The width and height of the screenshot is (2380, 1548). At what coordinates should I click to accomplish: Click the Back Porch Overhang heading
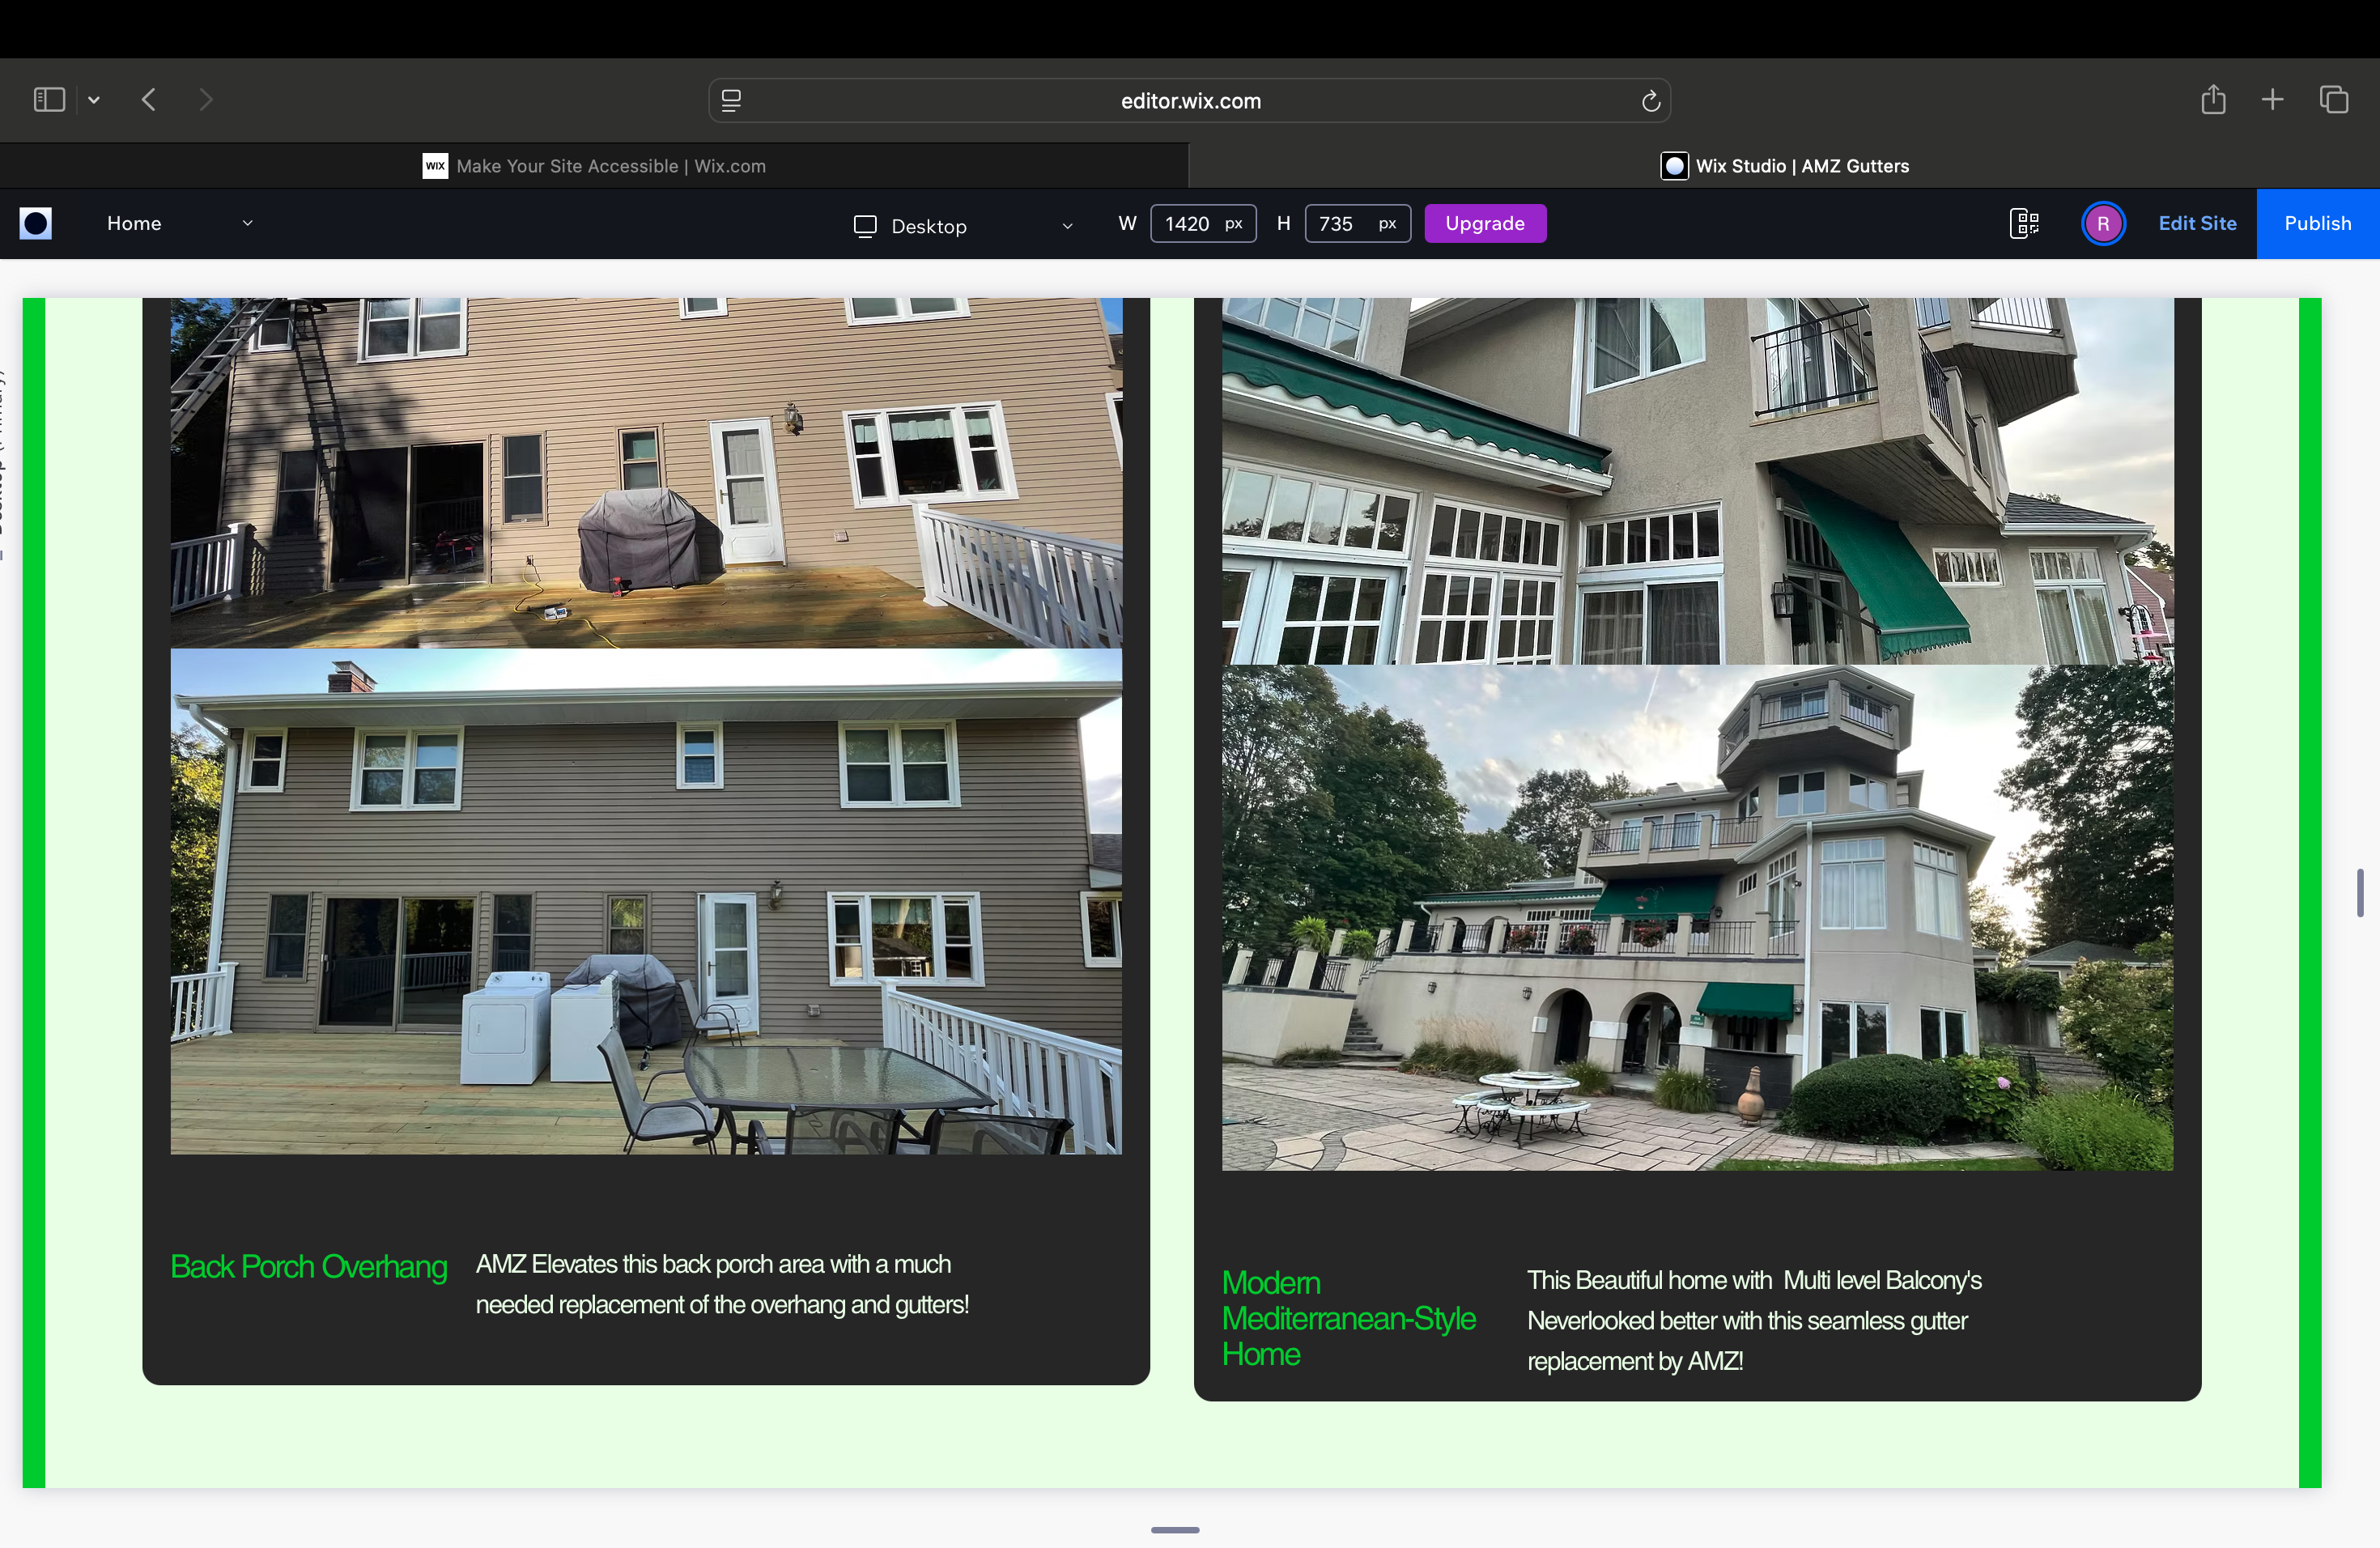[309, 1267]
